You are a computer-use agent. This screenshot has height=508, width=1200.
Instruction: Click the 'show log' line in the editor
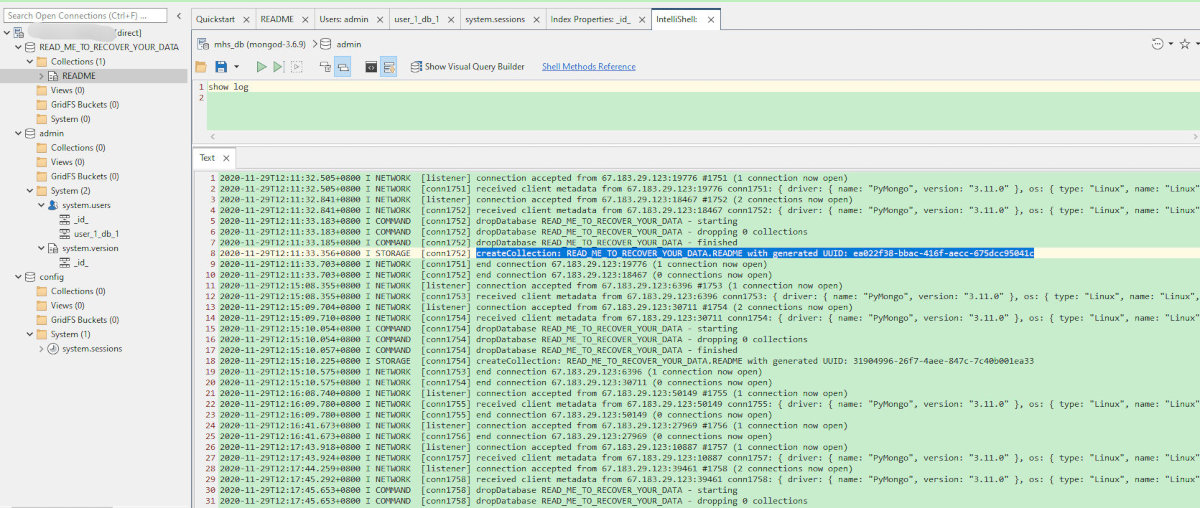tap(228, 87)
